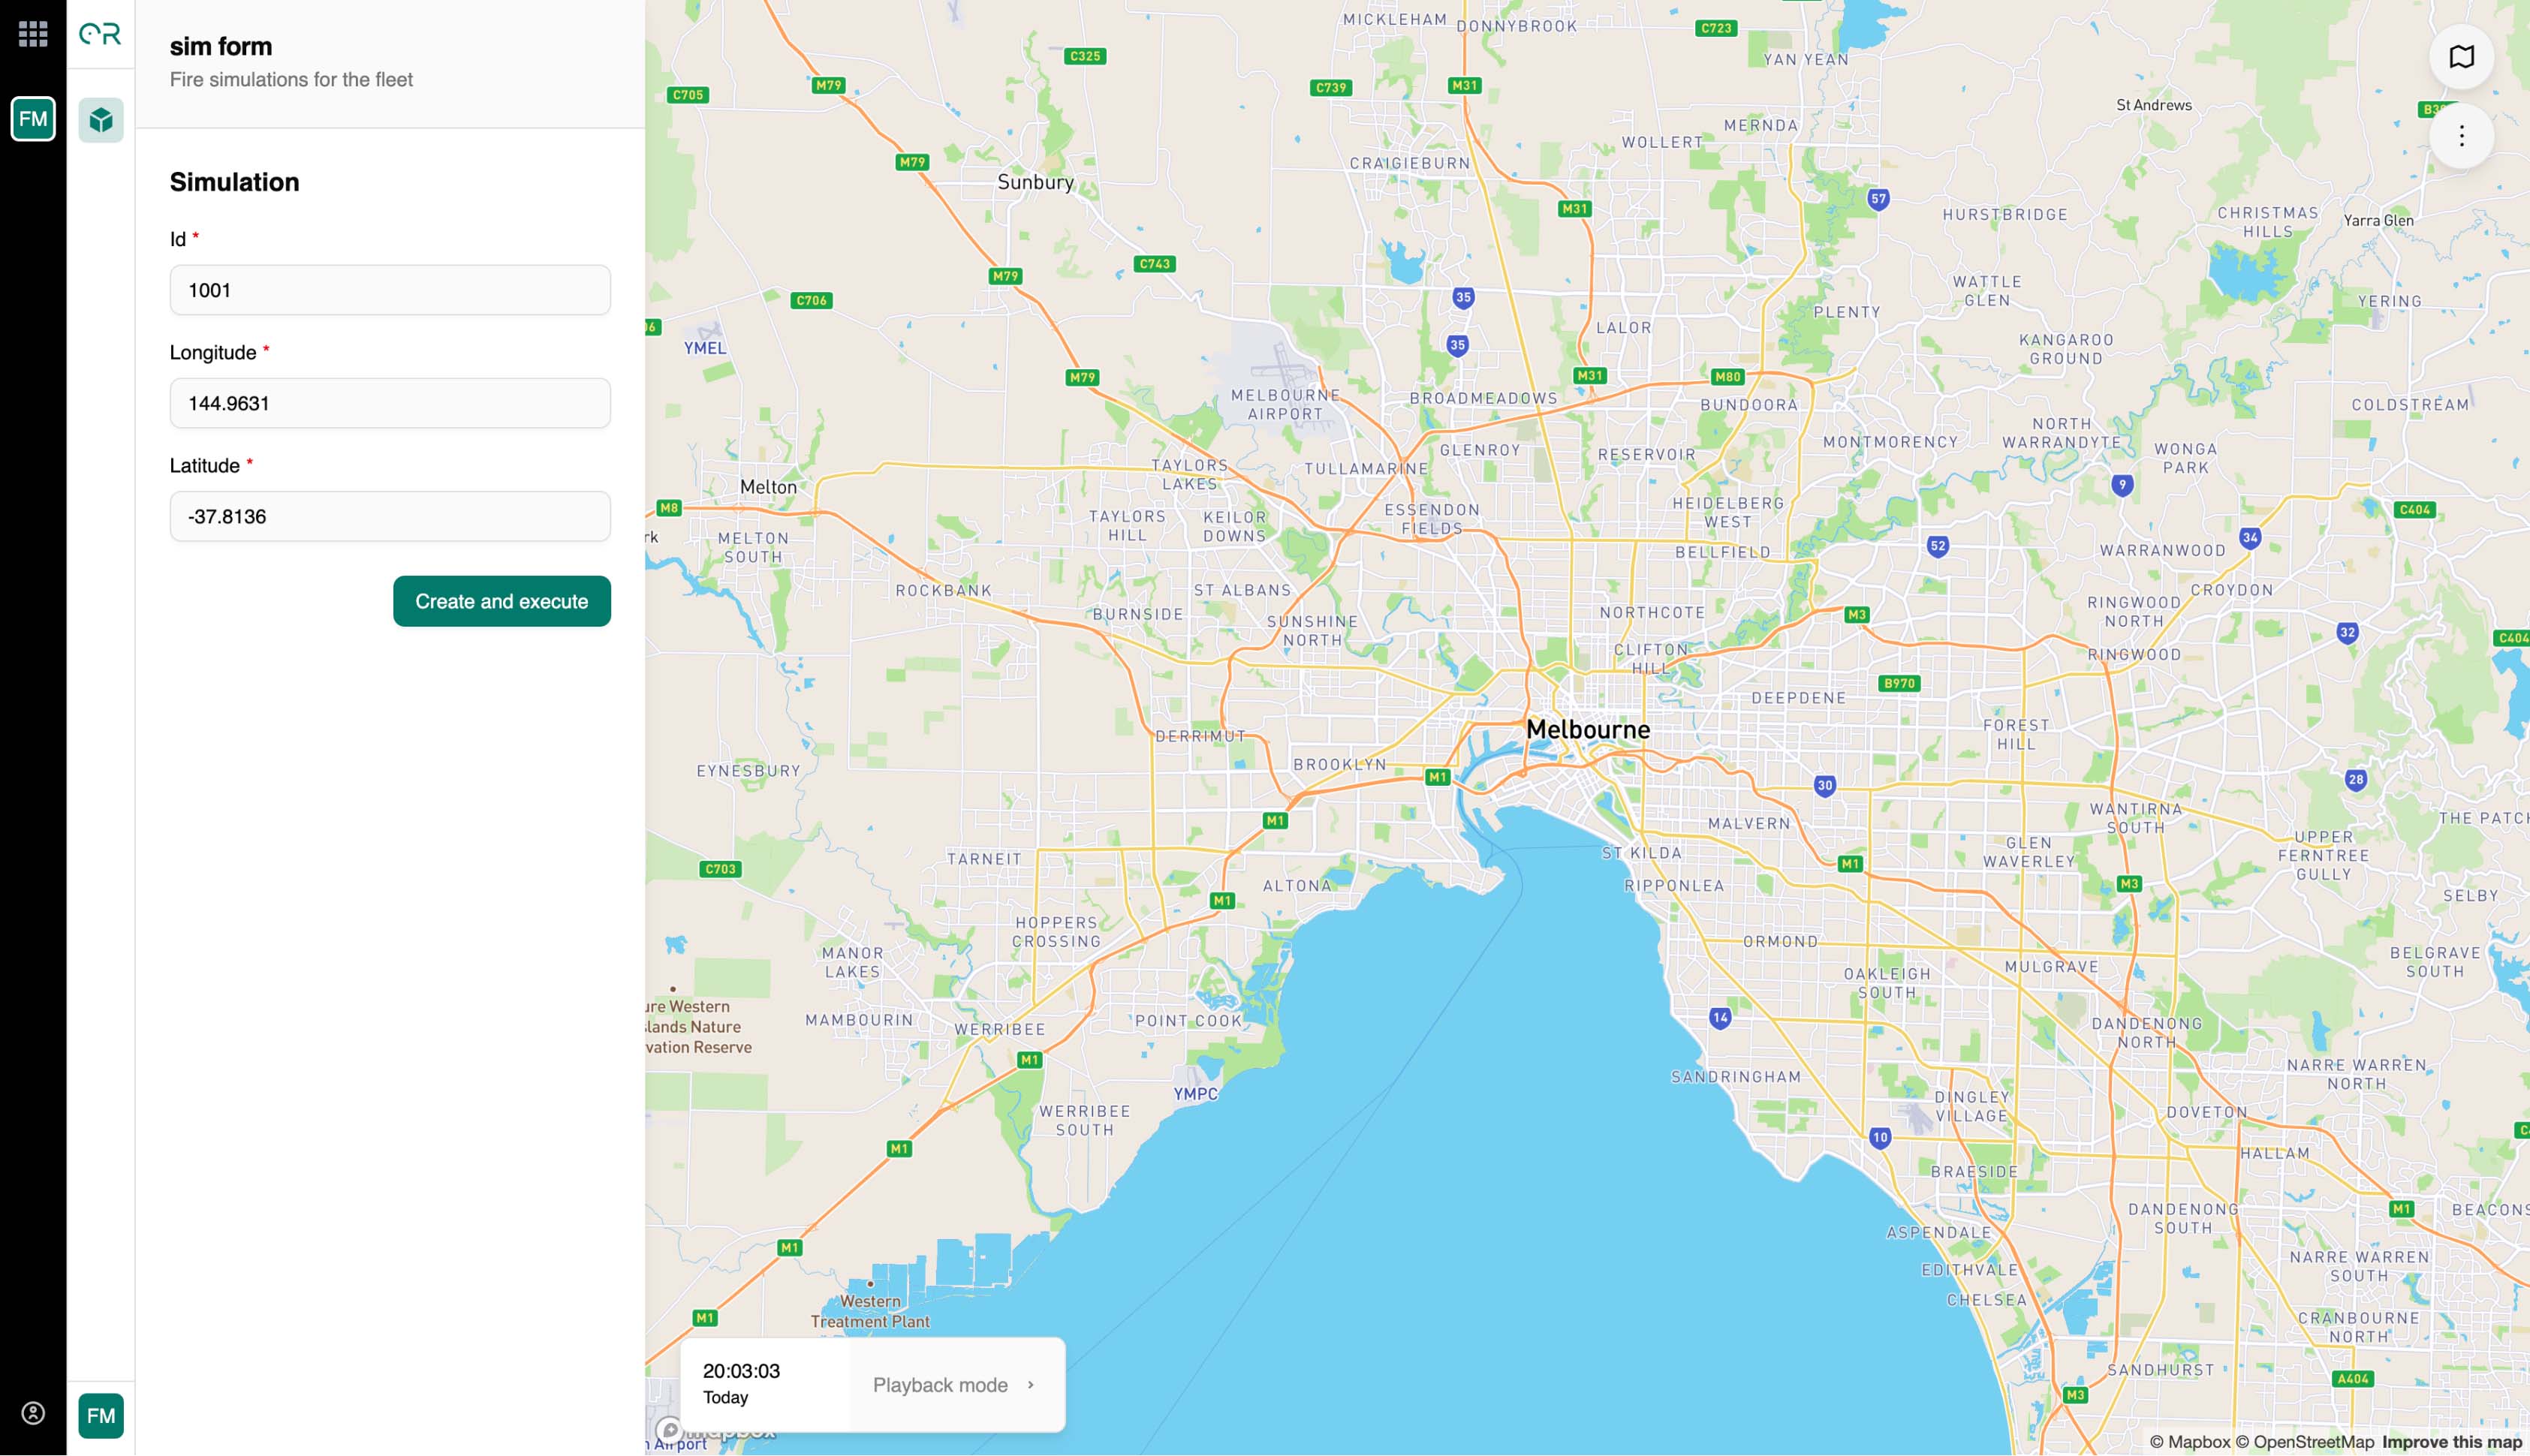The height and width of the screenshot is (1456, 2530).
Task: Click the Bundoora map label
Action: coord(1749,405)
